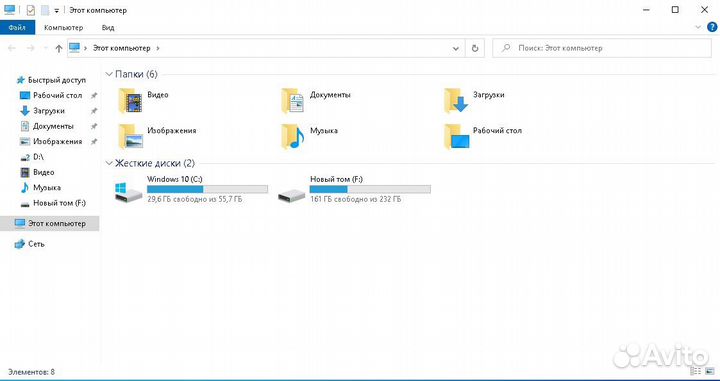
Task: Open the Quick Access Toolbar customize dropdown
Action: point(56,11)
